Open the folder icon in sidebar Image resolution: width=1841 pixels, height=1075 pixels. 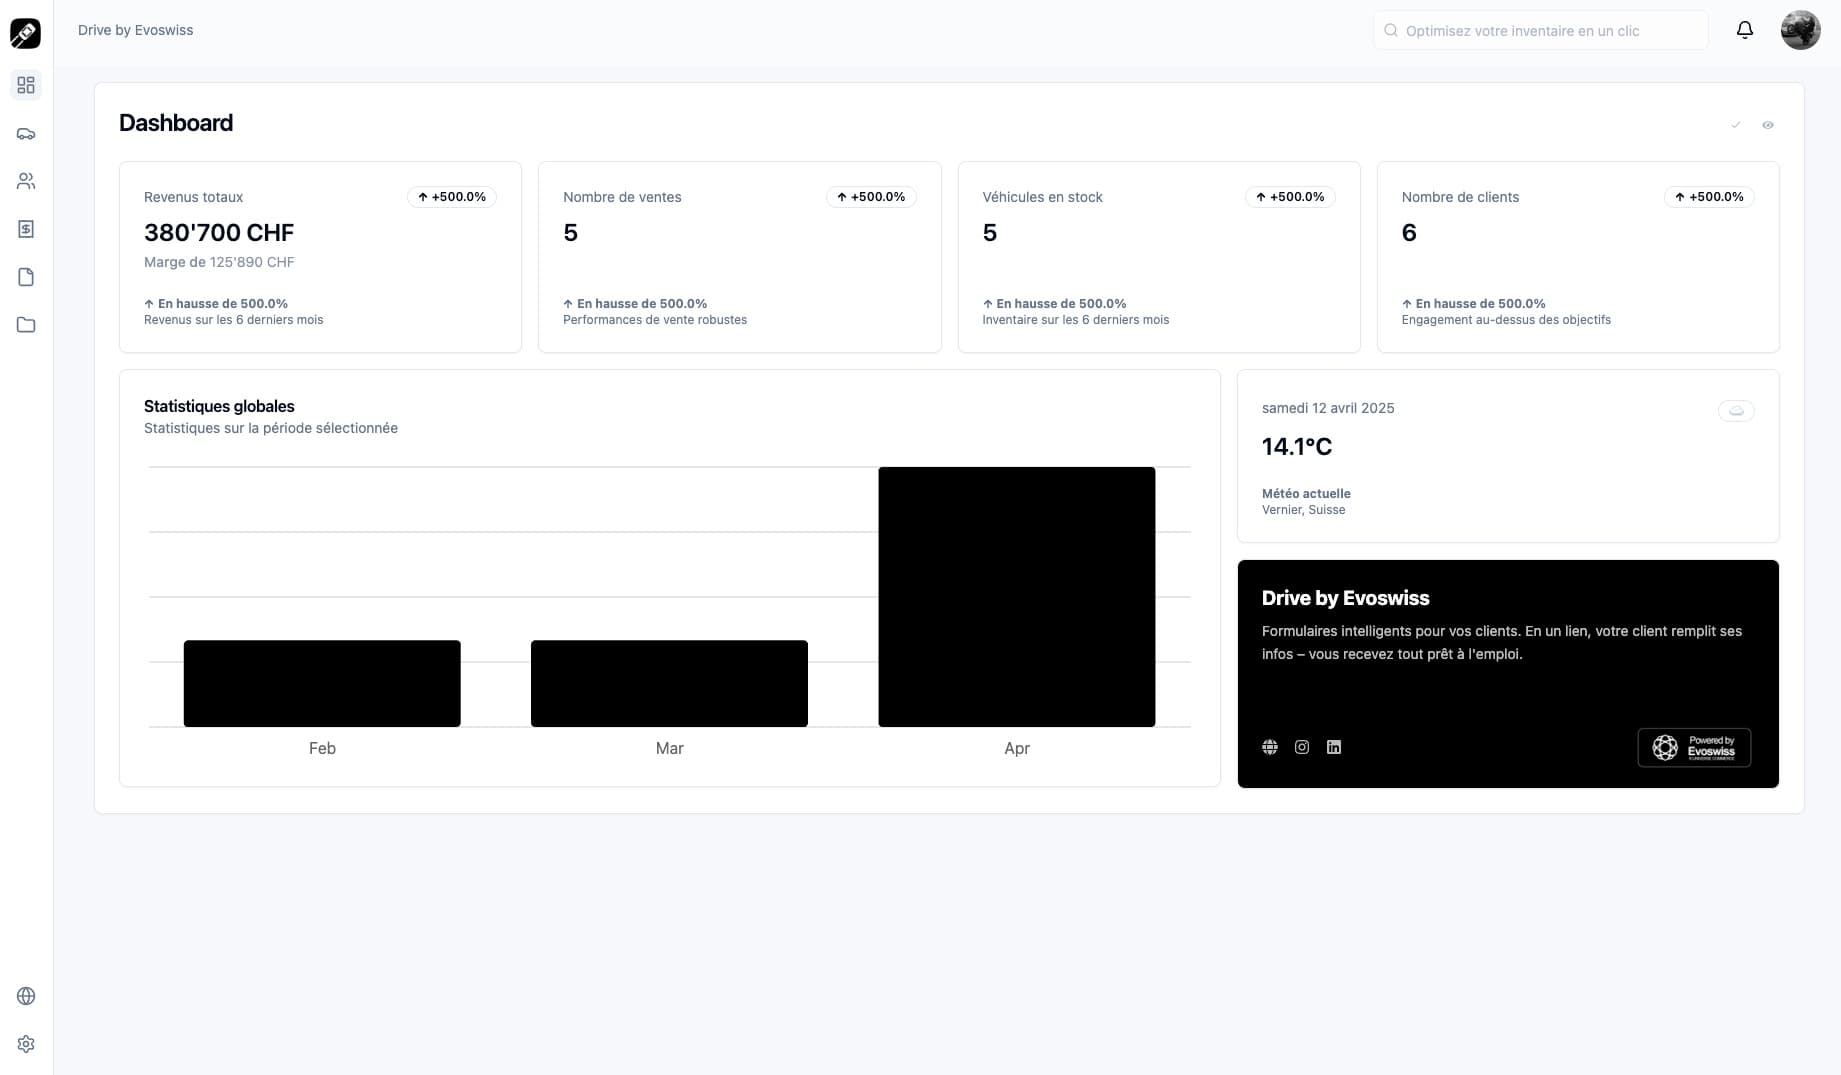click(x=26, y=325)
